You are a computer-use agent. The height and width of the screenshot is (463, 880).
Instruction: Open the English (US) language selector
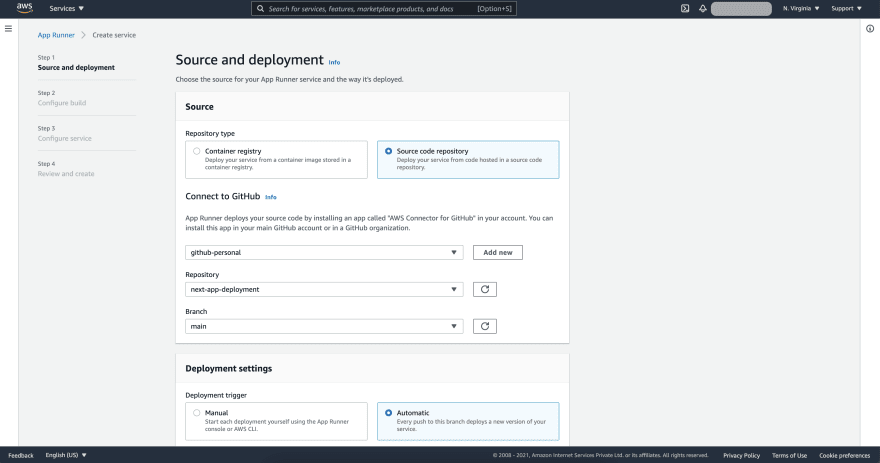[x=66, y=455]
